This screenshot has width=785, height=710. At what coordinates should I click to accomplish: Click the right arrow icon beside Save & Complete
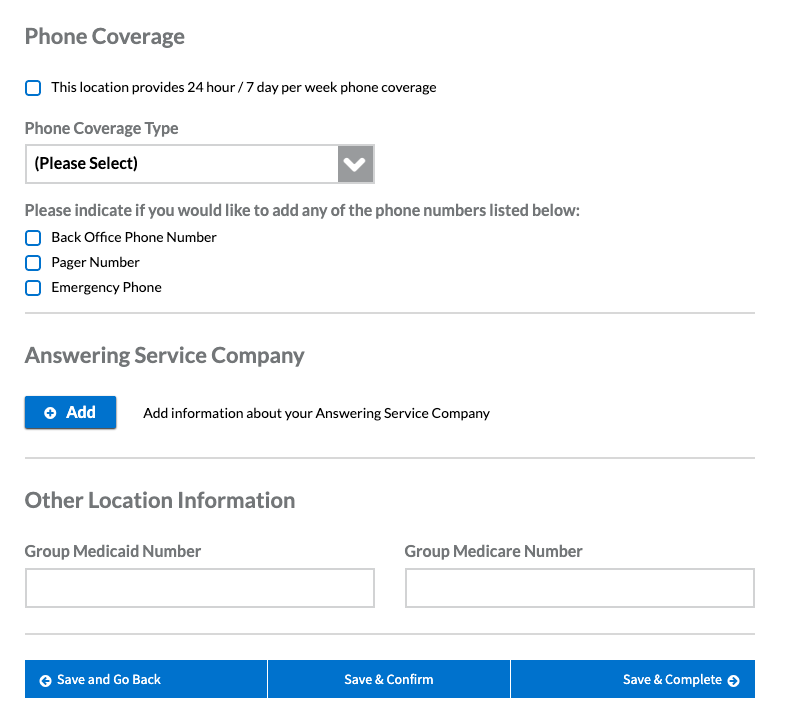(734, 680)
